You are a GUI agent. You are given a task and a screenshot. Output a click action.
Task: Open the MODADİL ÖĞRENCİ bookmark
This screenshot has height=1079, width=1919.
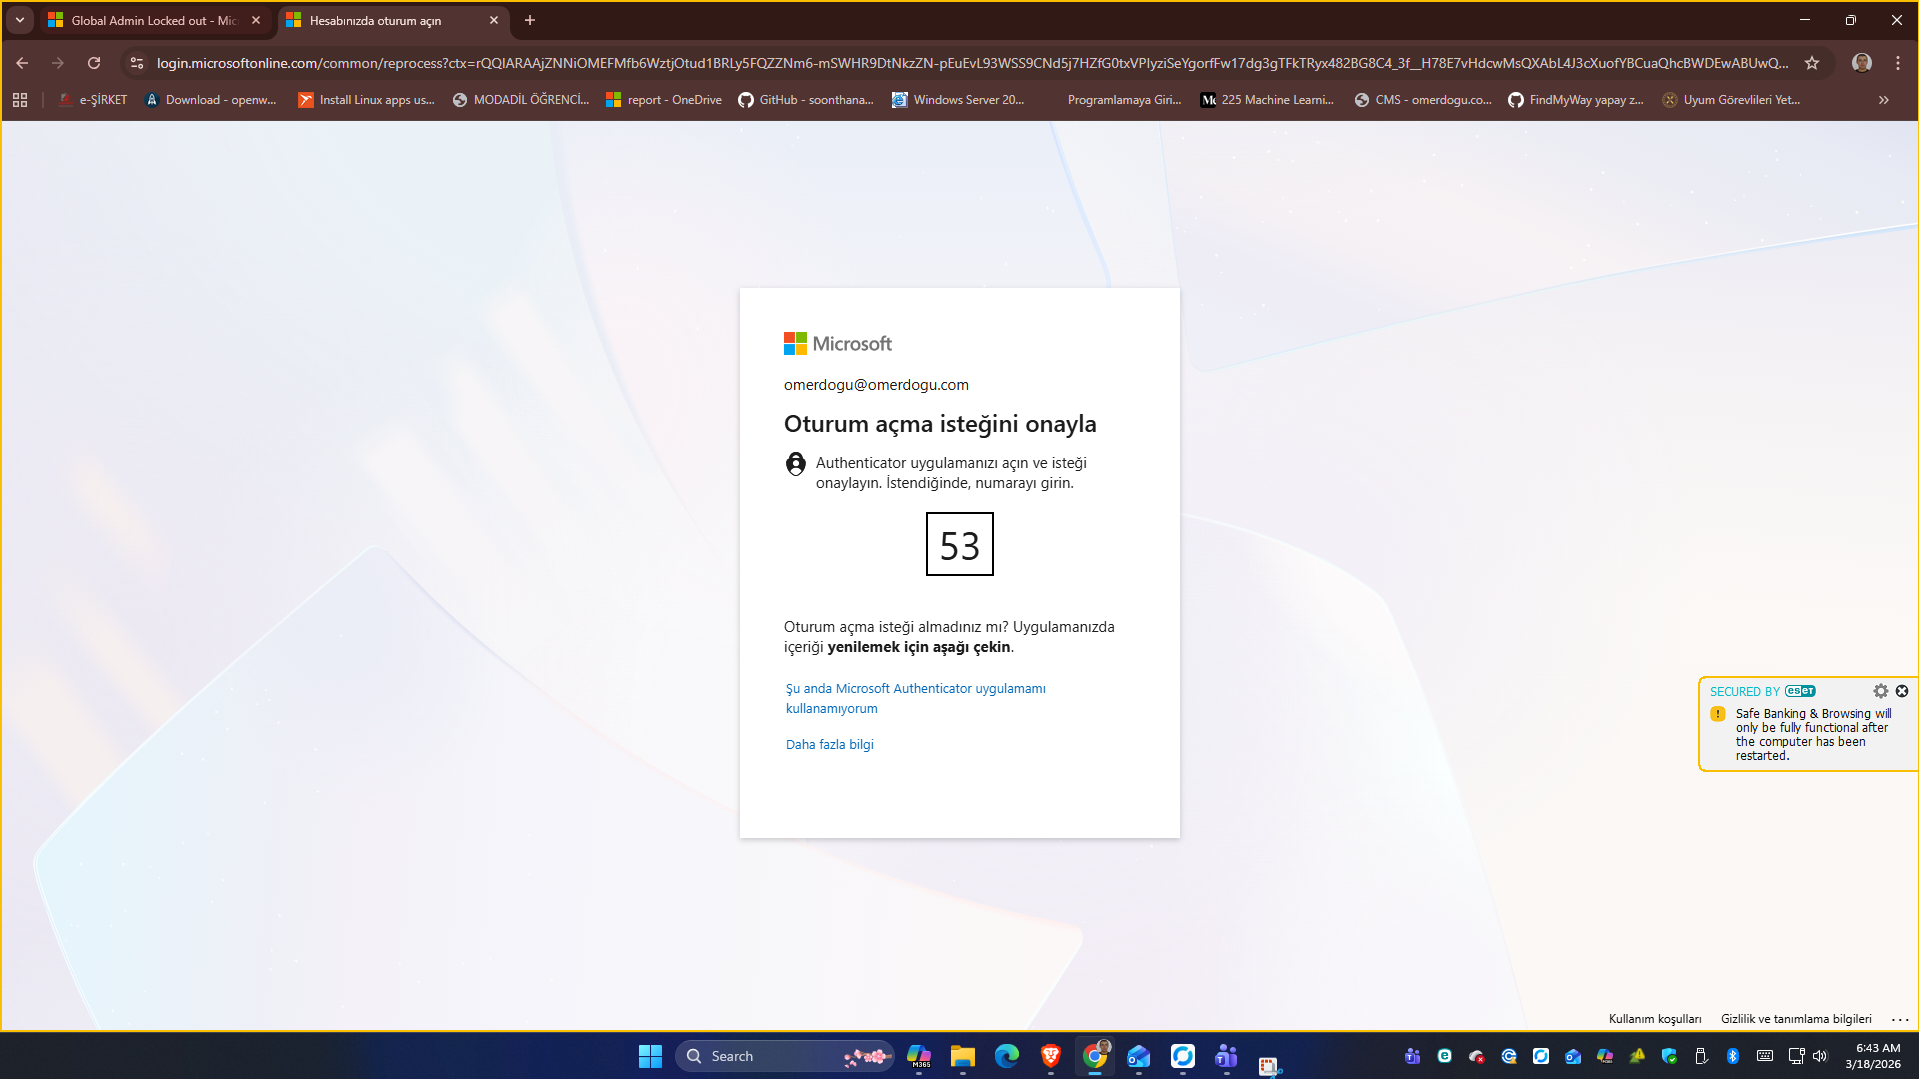tap(521, 100)
